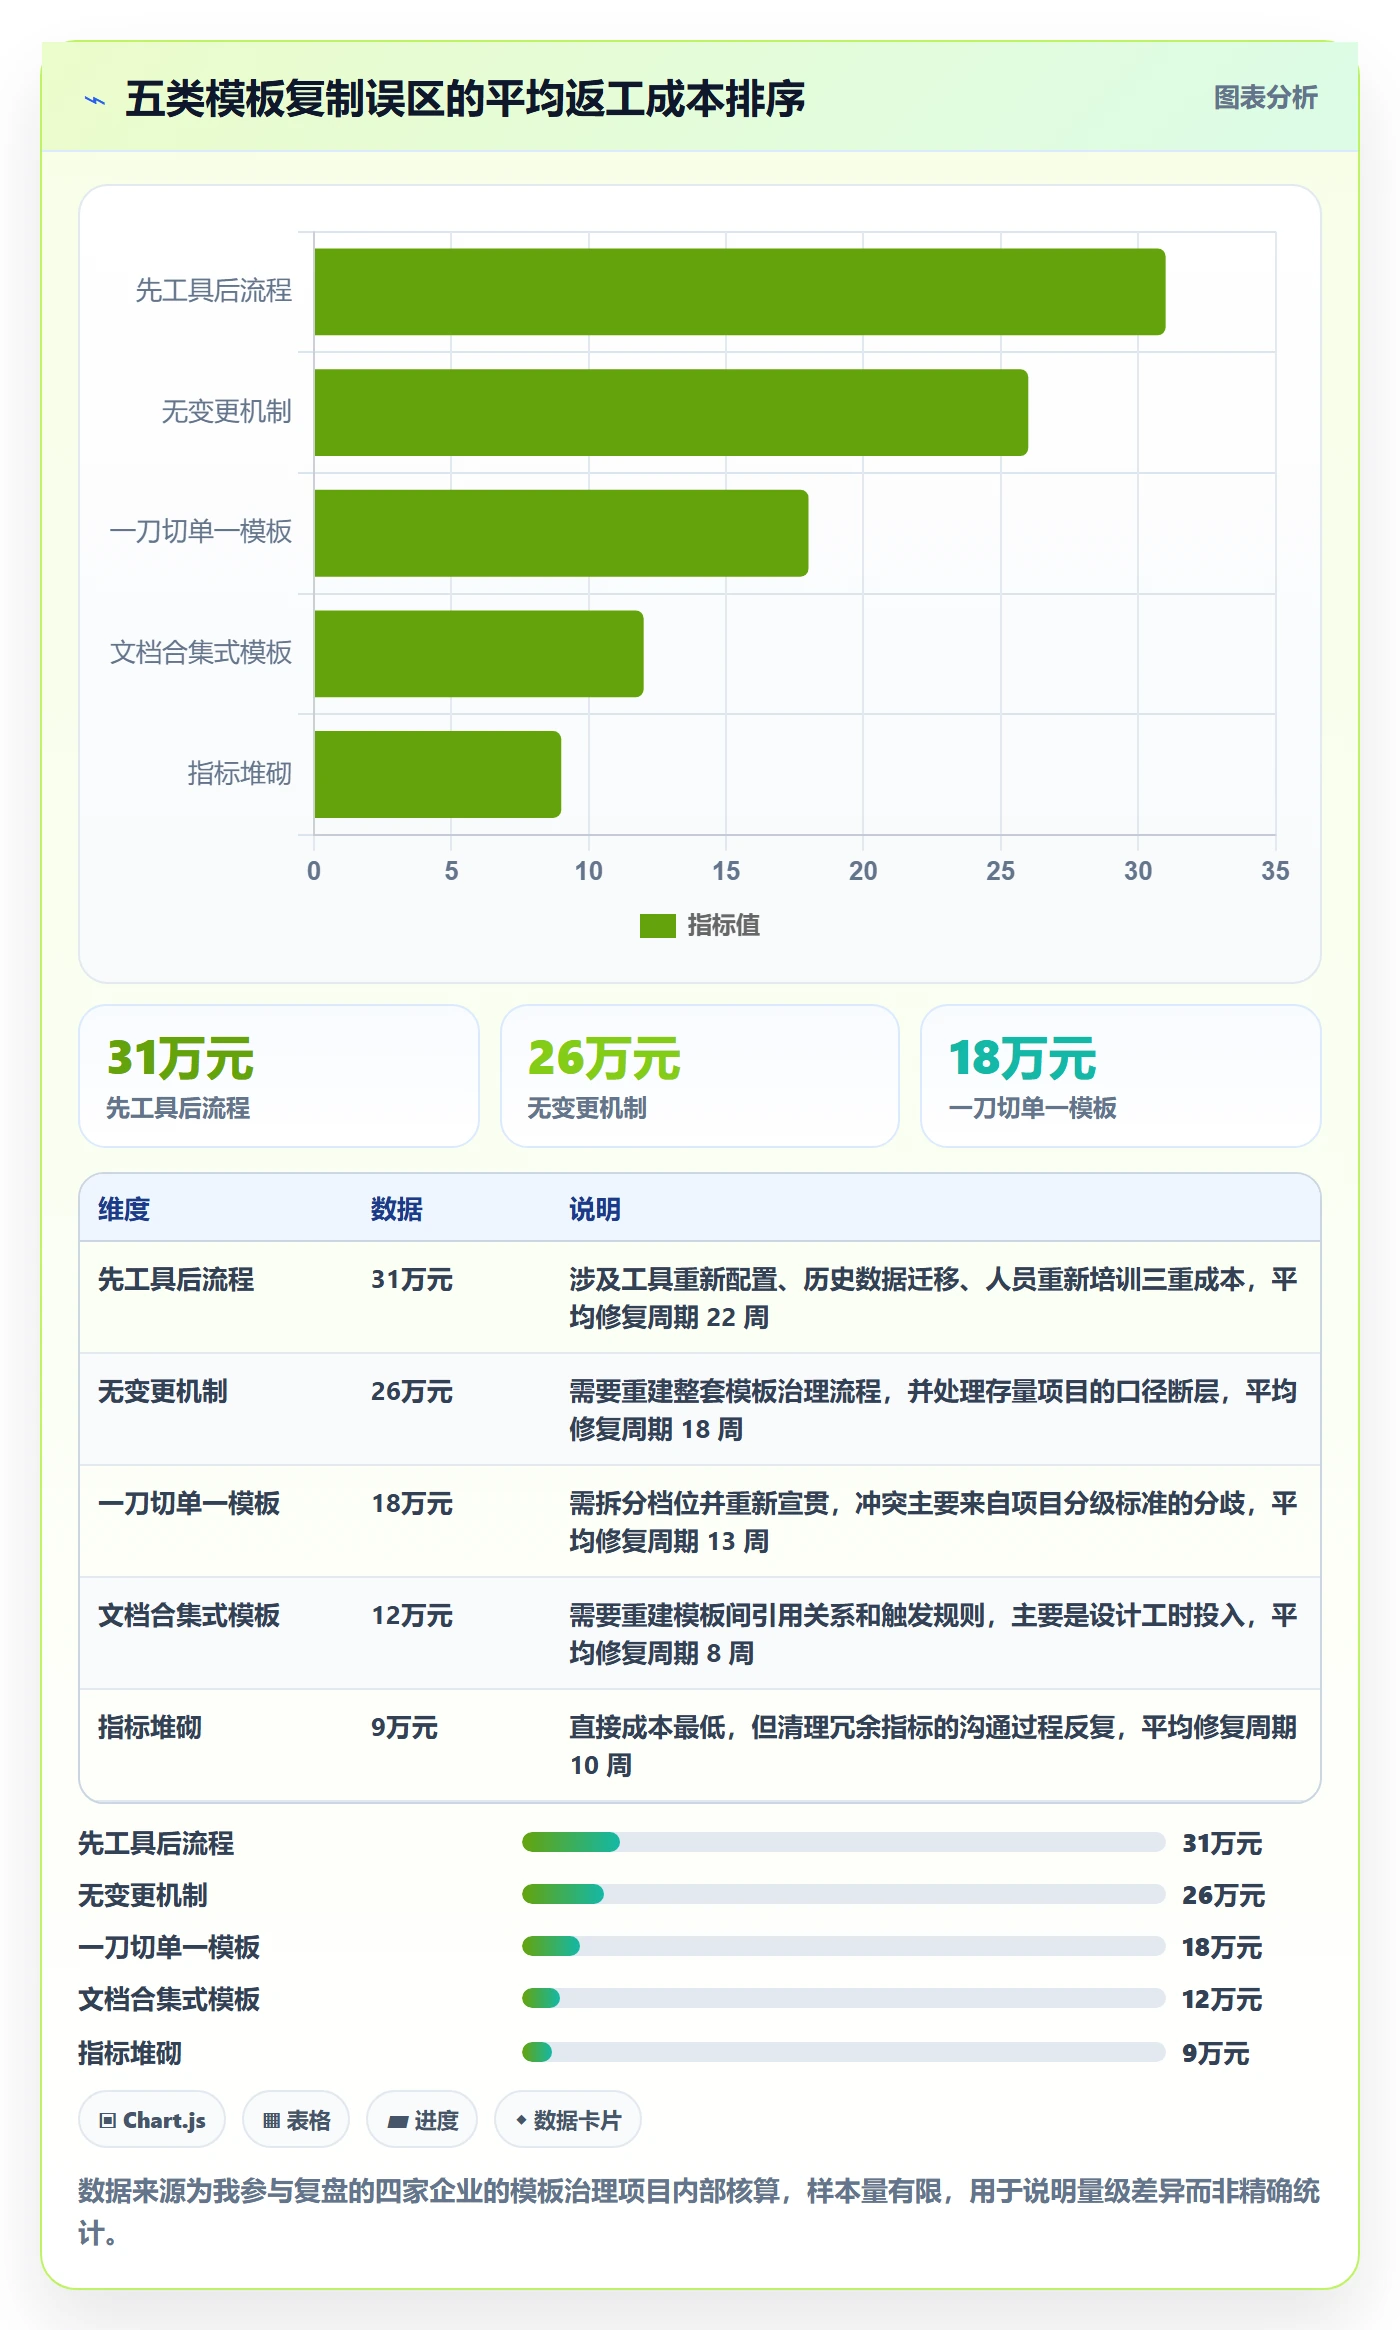Click the 数据 column header

pyautogui.click(x=397, y=1209)
